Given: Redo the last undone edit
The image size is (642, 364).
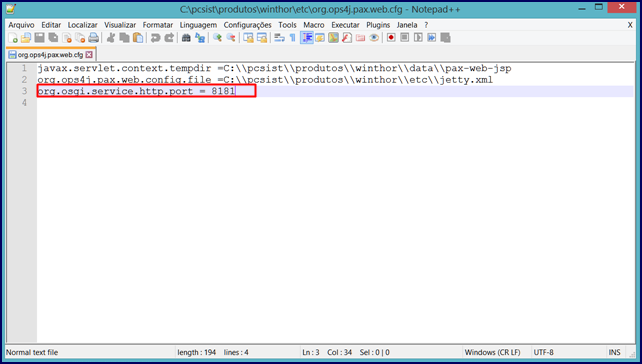Looking at the screenshot, I should tap(169, 38).
